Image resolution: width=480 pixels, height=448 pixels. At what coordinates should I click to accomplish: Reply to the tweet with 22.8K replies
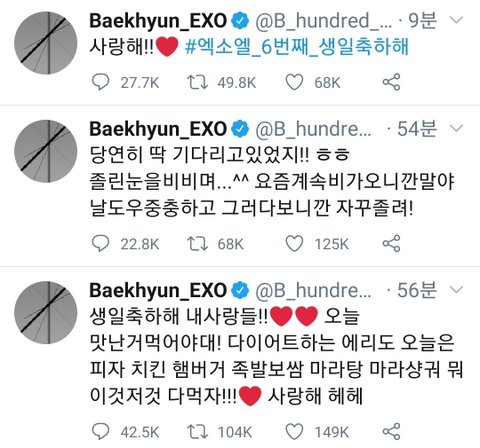(100, 243)
